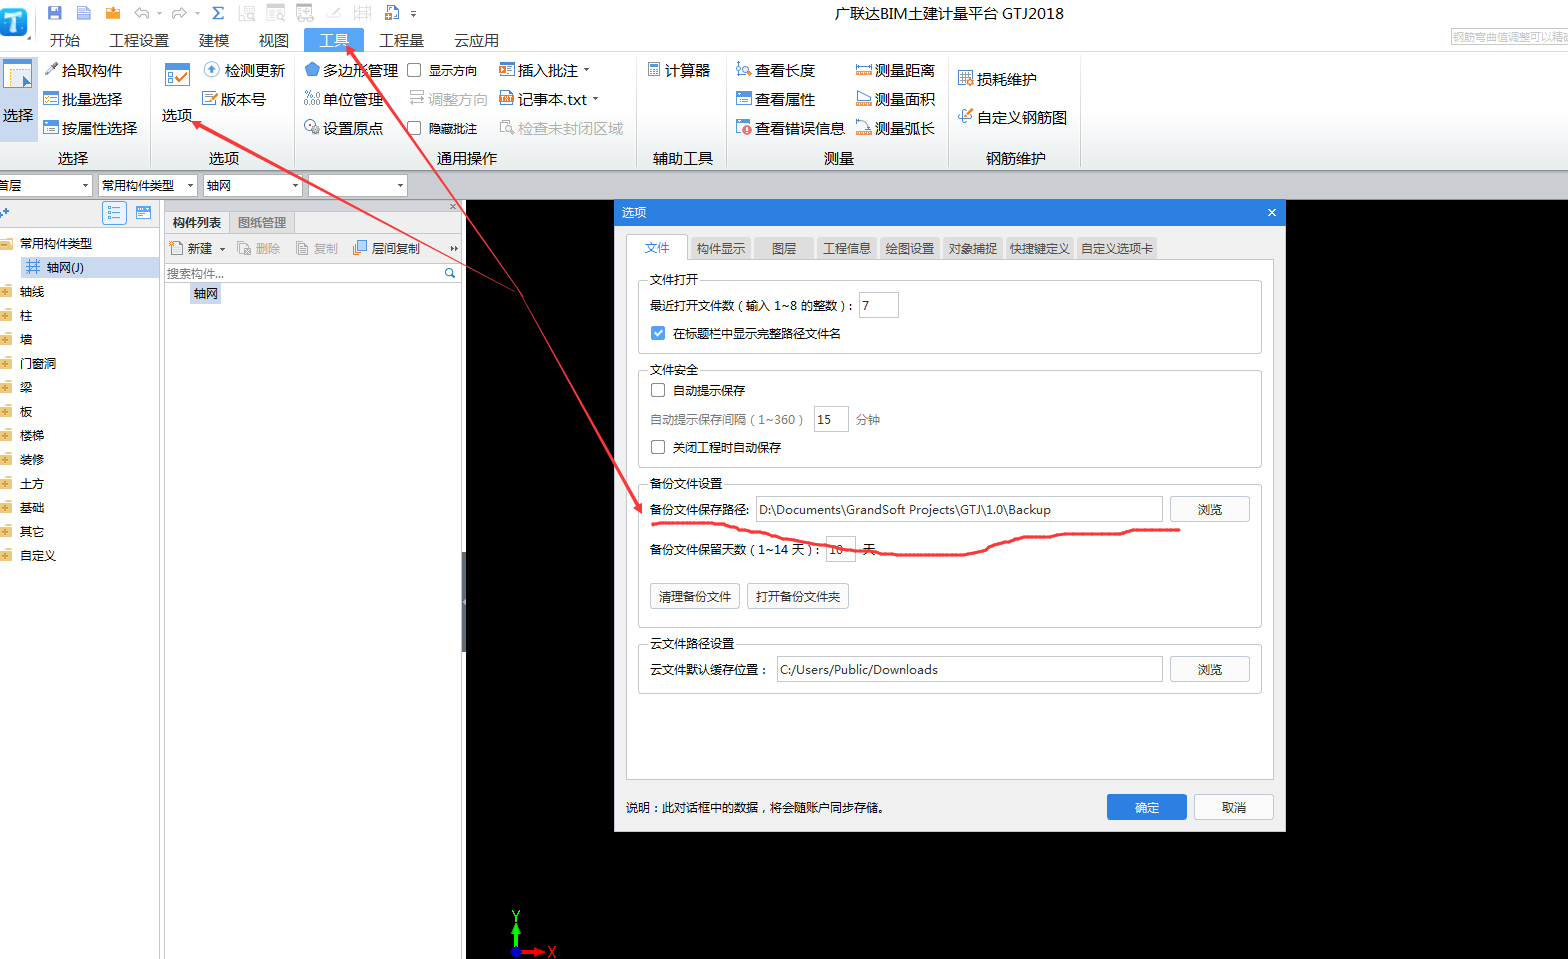This screenshot has height=959, width=1568.
Task: Expand the 柱 tree node
Action: coord(6,315)
